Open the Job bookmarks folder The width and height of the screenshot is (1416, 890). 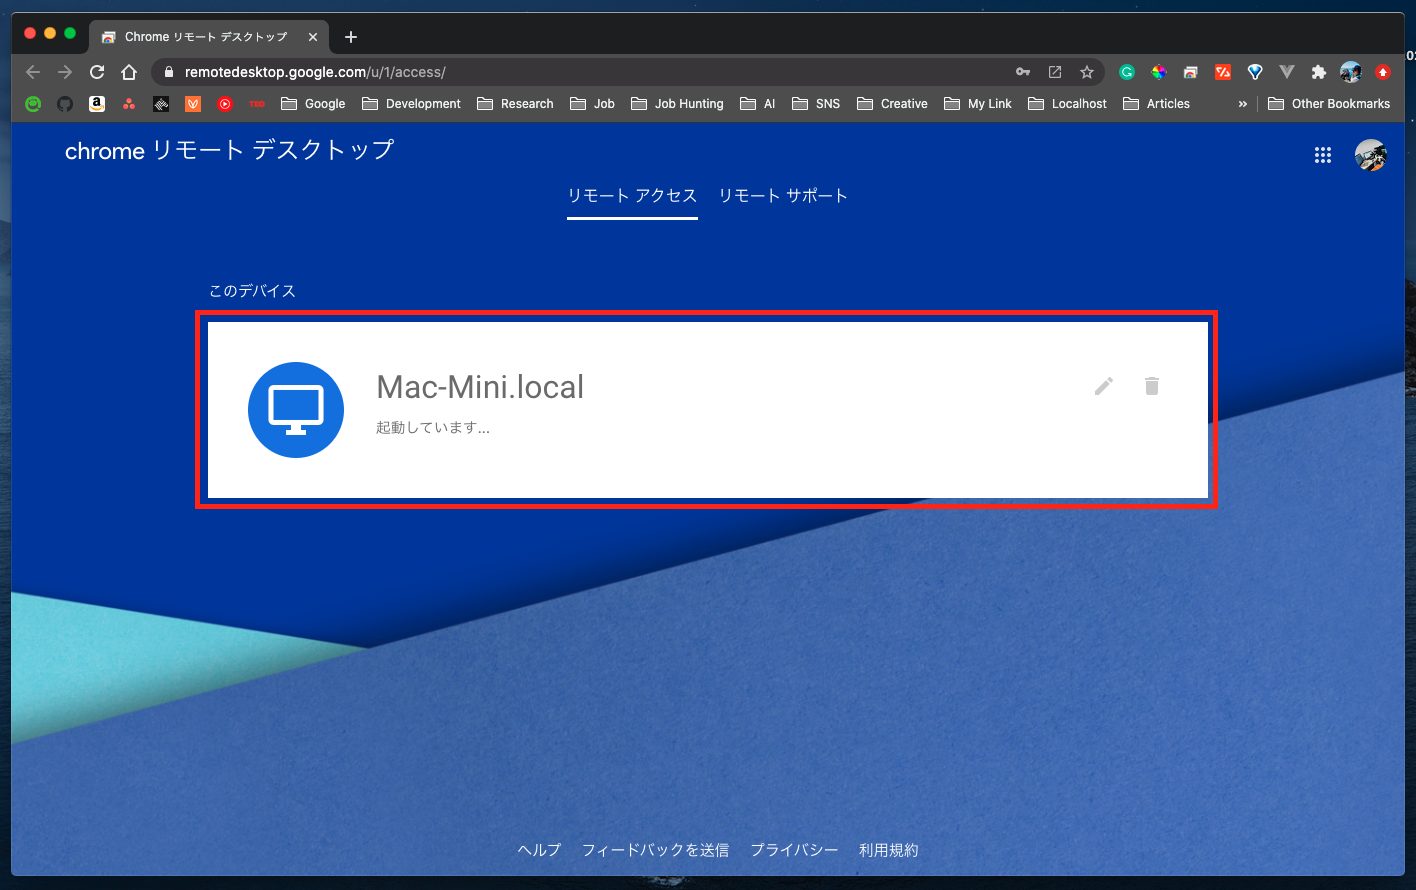point(592,103)
